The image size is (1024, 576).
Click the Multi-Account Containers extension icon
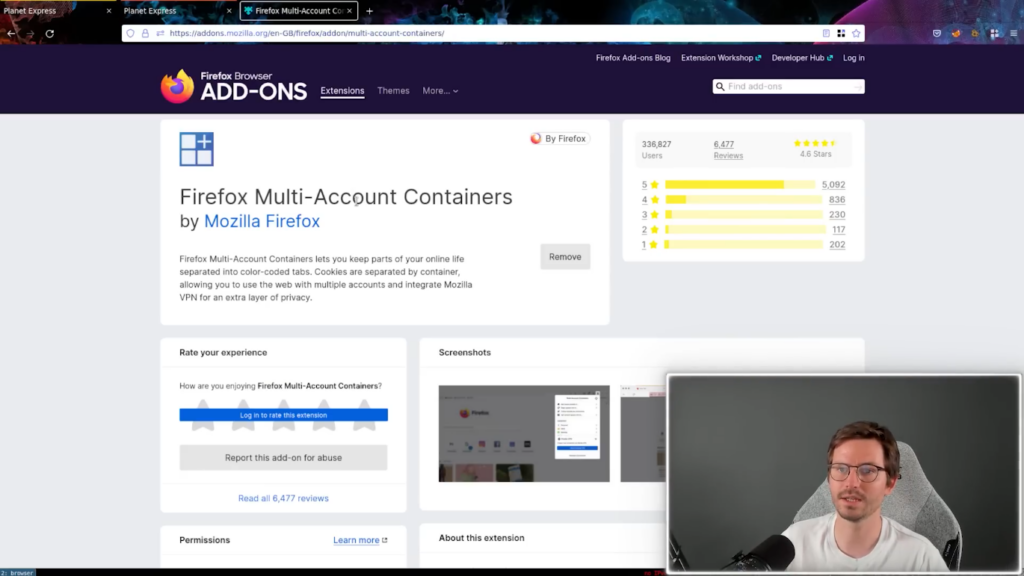(x=197, y=149)
